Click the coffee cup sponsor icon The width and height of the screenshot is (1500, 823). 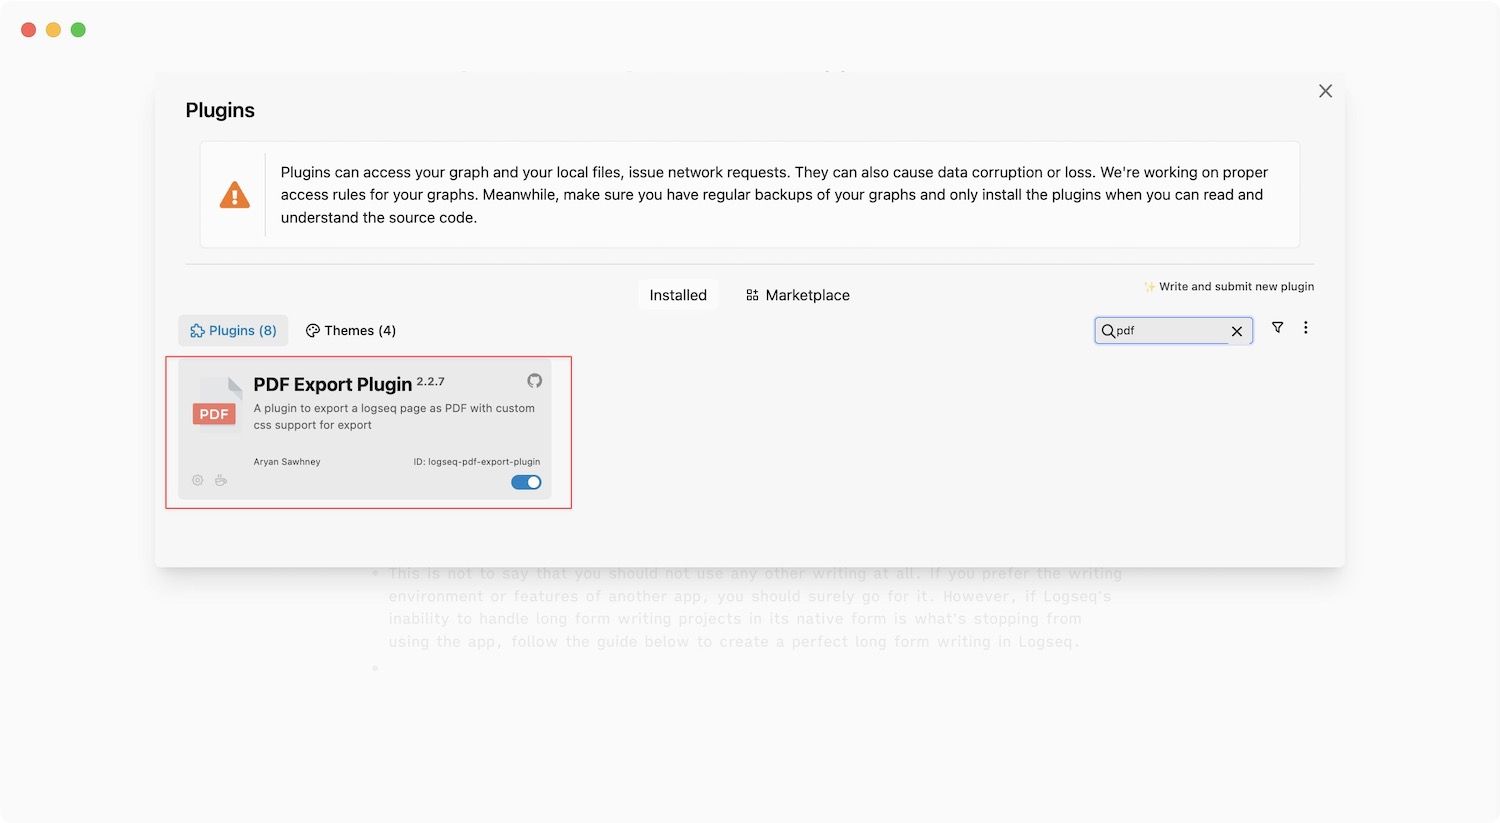coord(221,481)
